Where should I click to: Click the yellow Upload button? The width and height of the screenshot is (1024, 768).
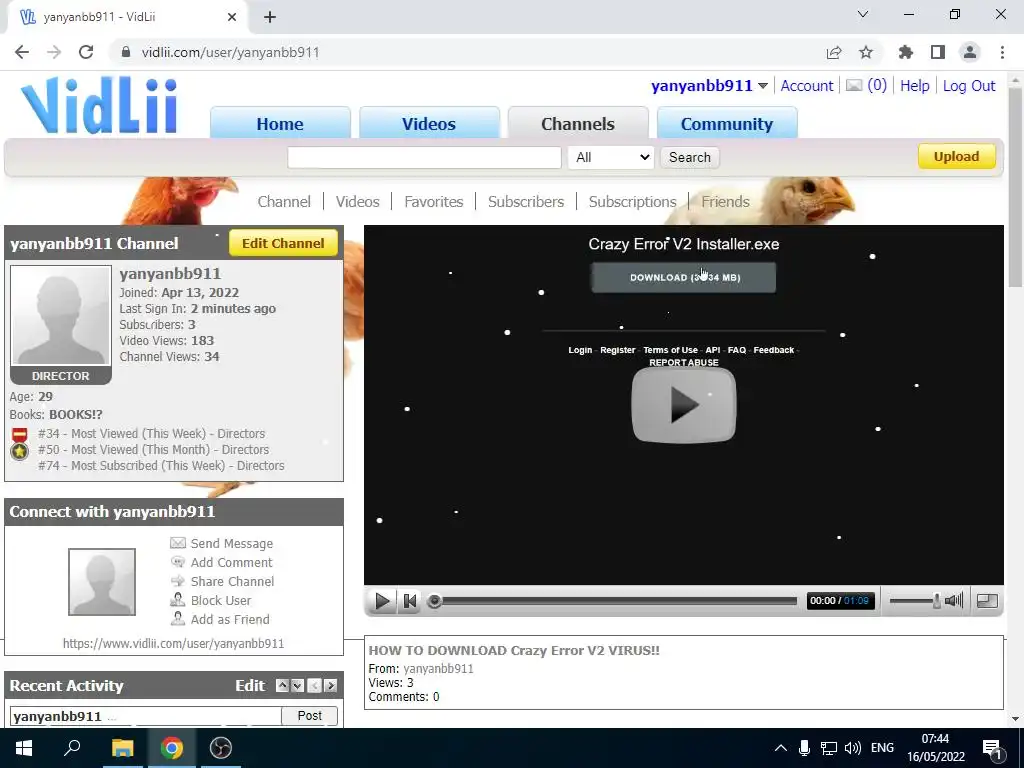tap(957, 157)
